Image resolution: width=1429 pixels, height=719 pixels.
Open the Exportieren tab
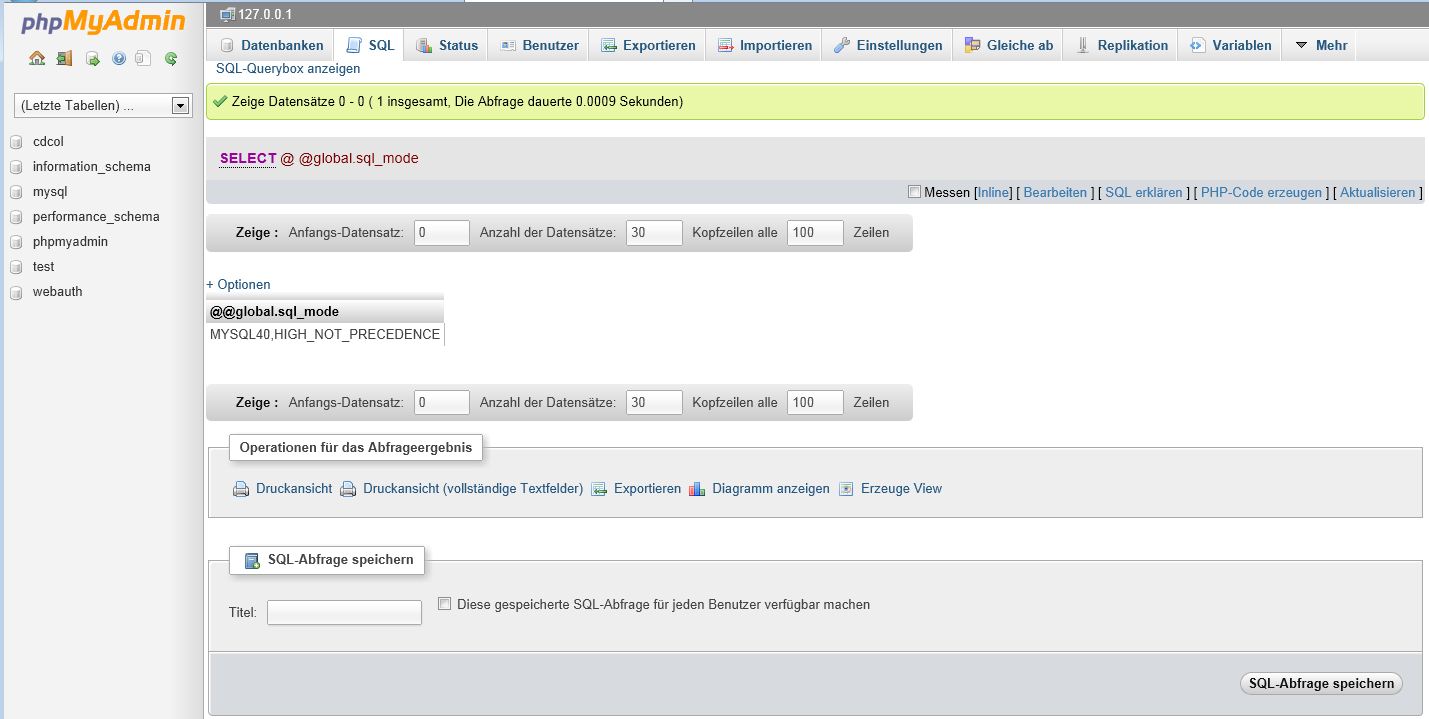pos(648,45)
